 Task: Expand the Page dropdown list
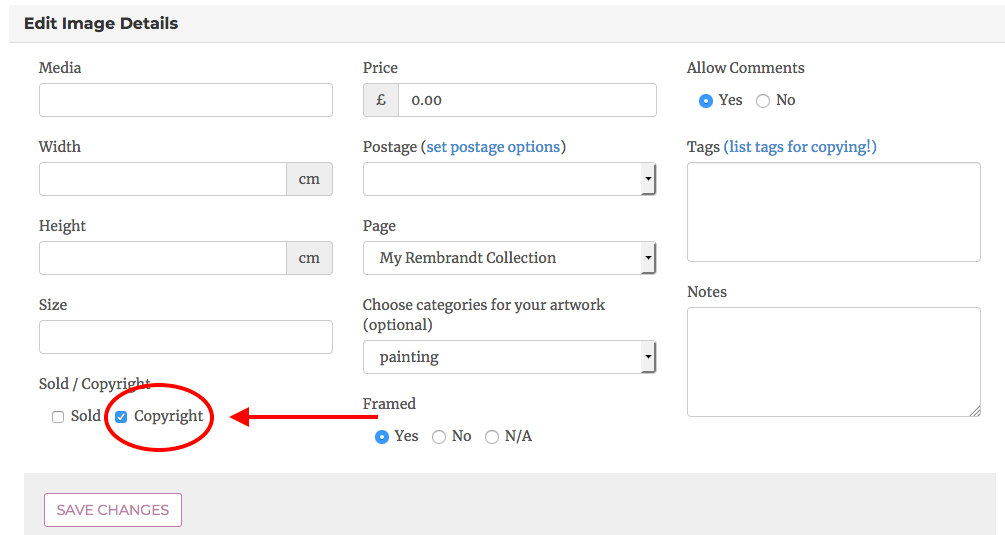509,258
